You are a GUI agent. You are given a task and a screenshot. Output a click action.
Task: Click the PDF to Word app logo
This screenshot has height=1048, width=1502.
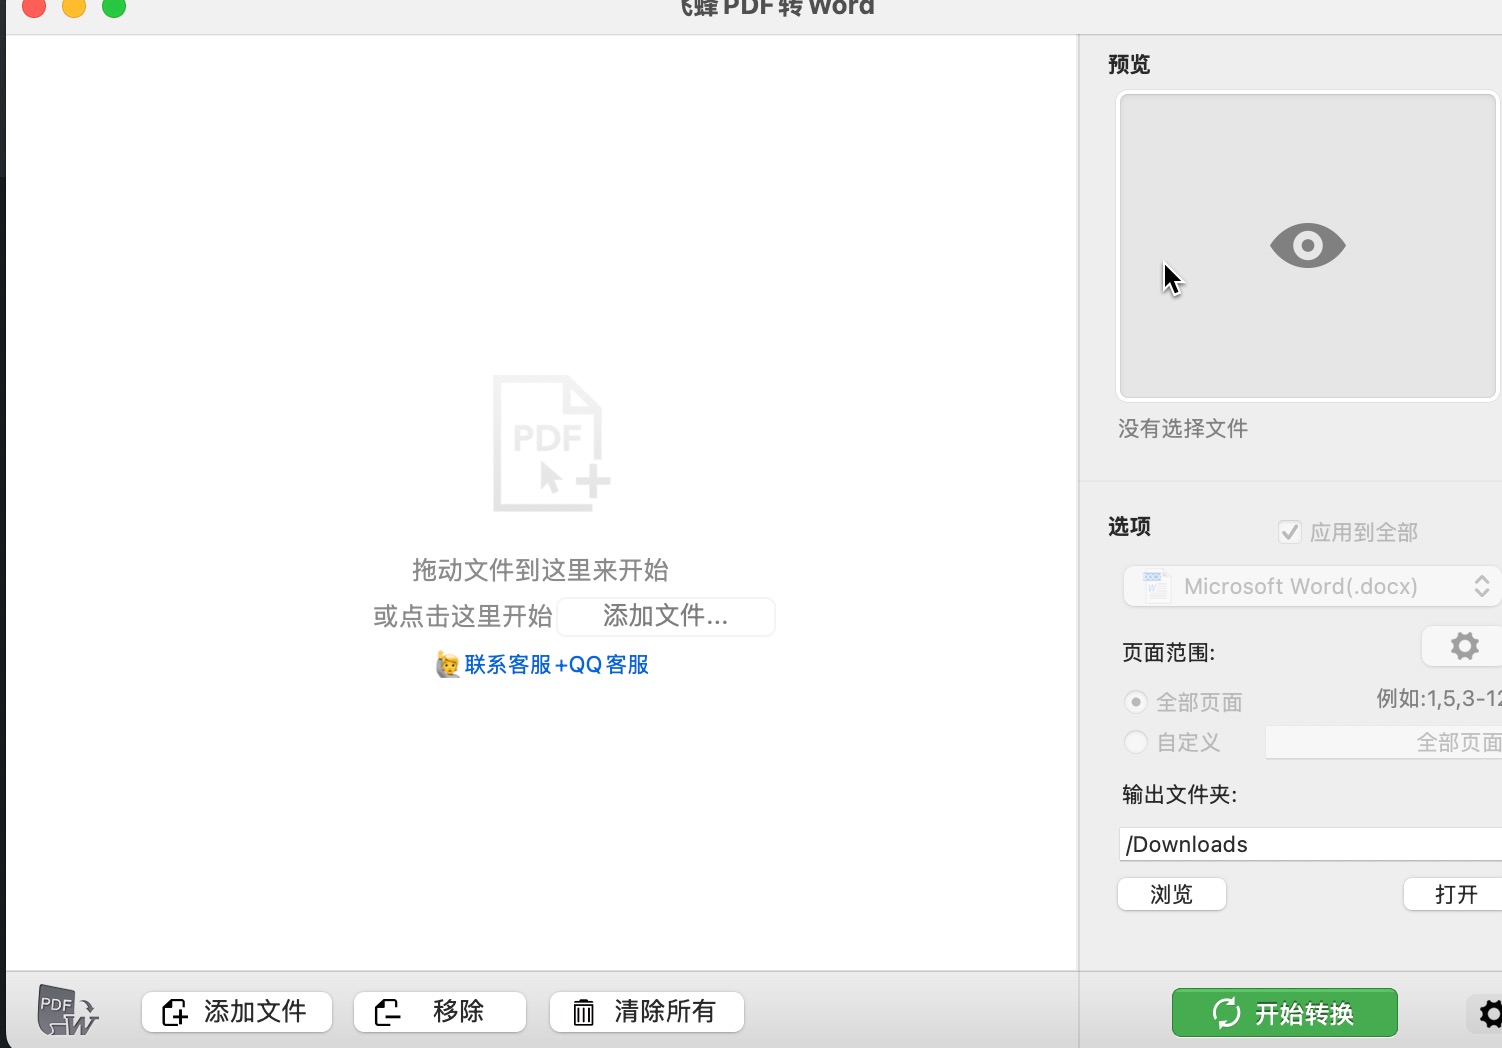coord(68,1010)
